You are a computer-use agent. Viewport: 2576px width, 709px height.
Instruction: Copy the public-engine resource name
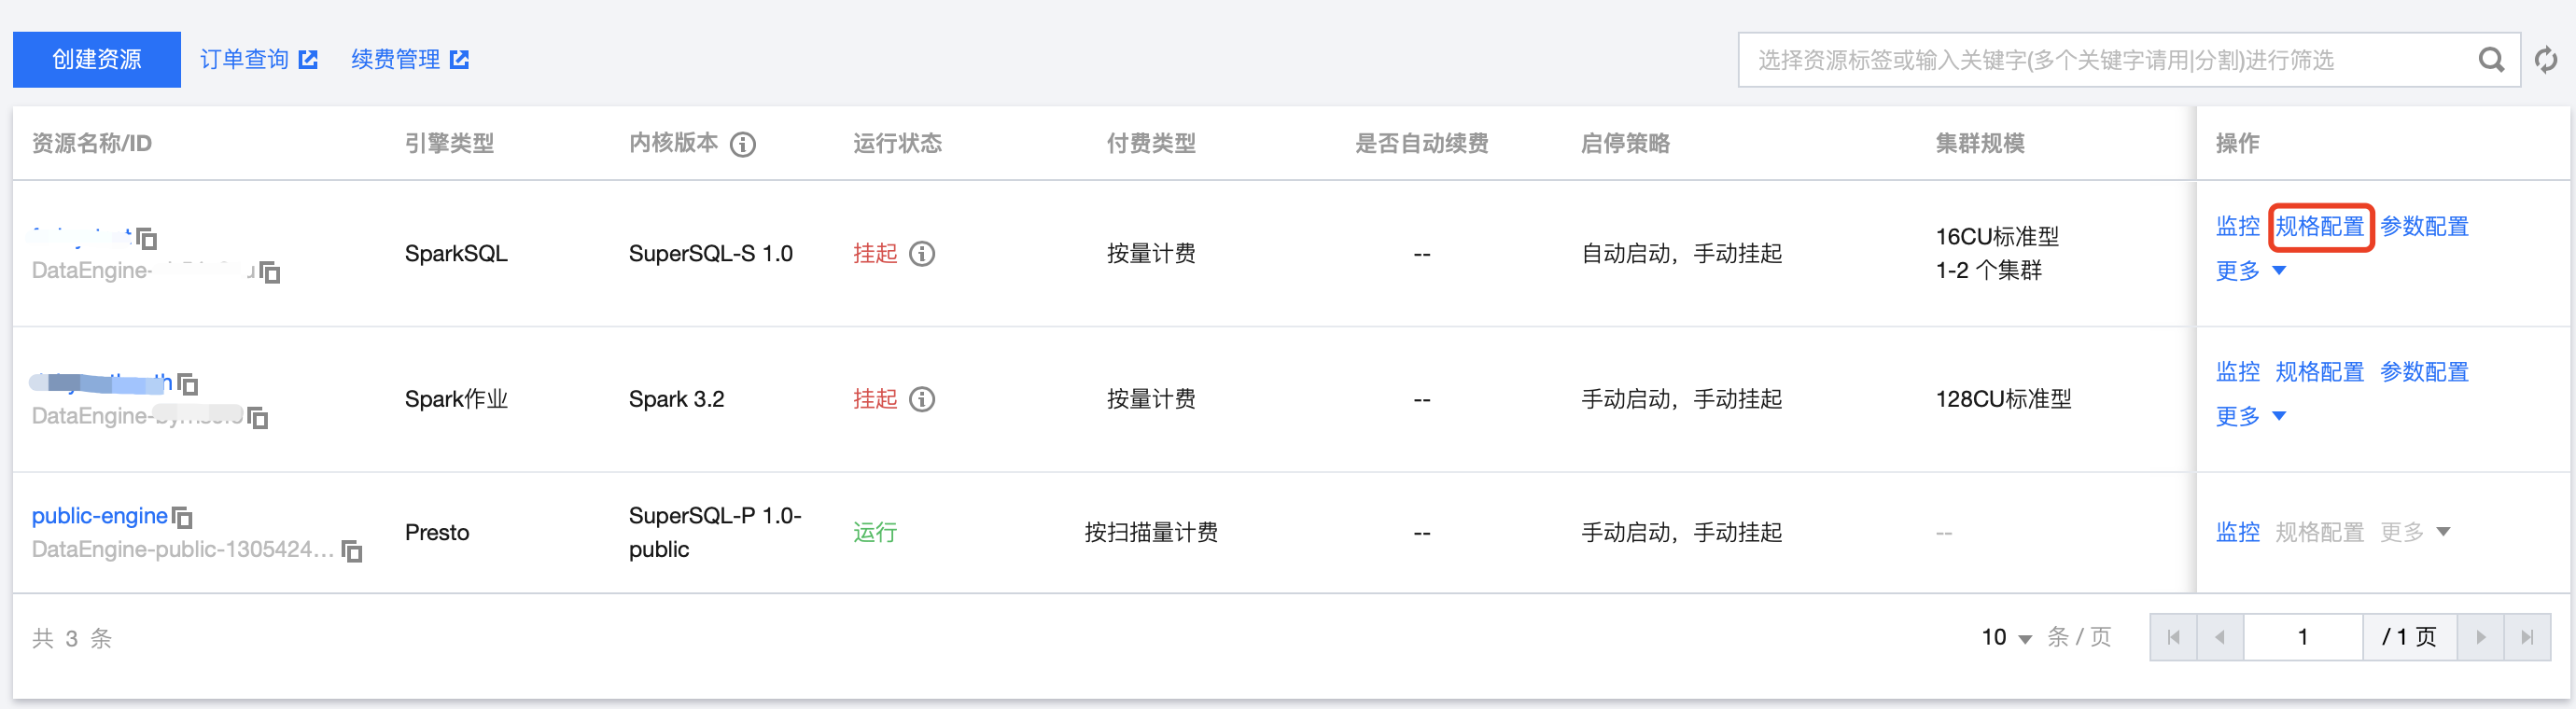tap(183, 517)
